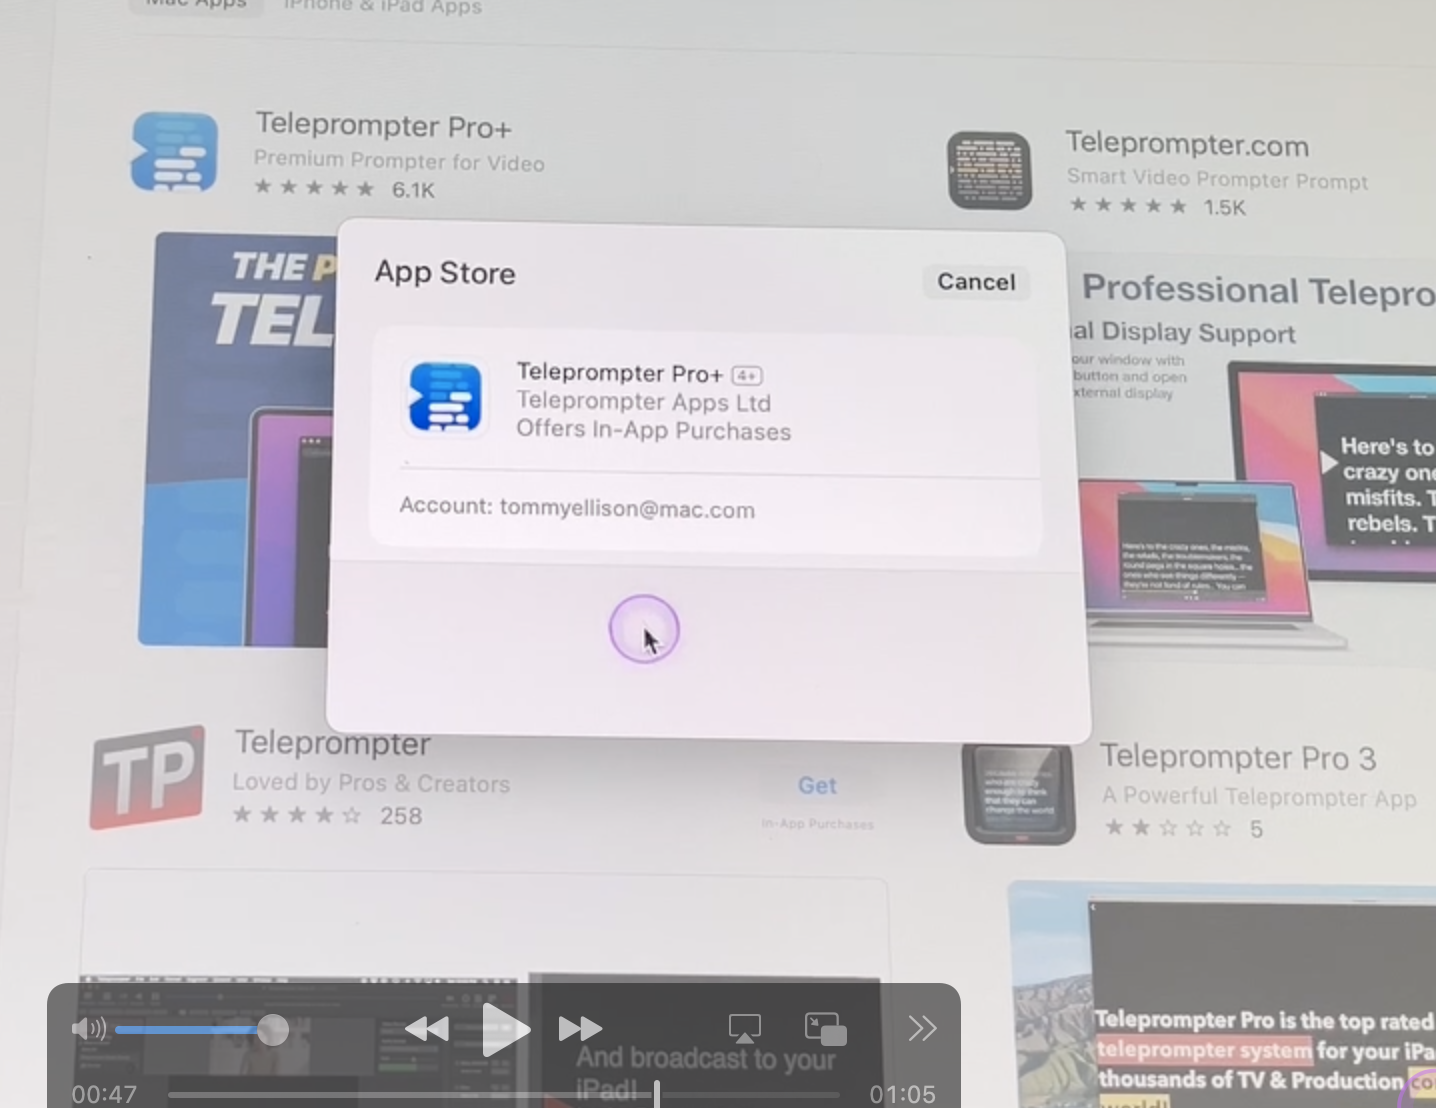
Task: Click the Loved by Pros & Creators subtitle
Action: click(x=371, y=783)
